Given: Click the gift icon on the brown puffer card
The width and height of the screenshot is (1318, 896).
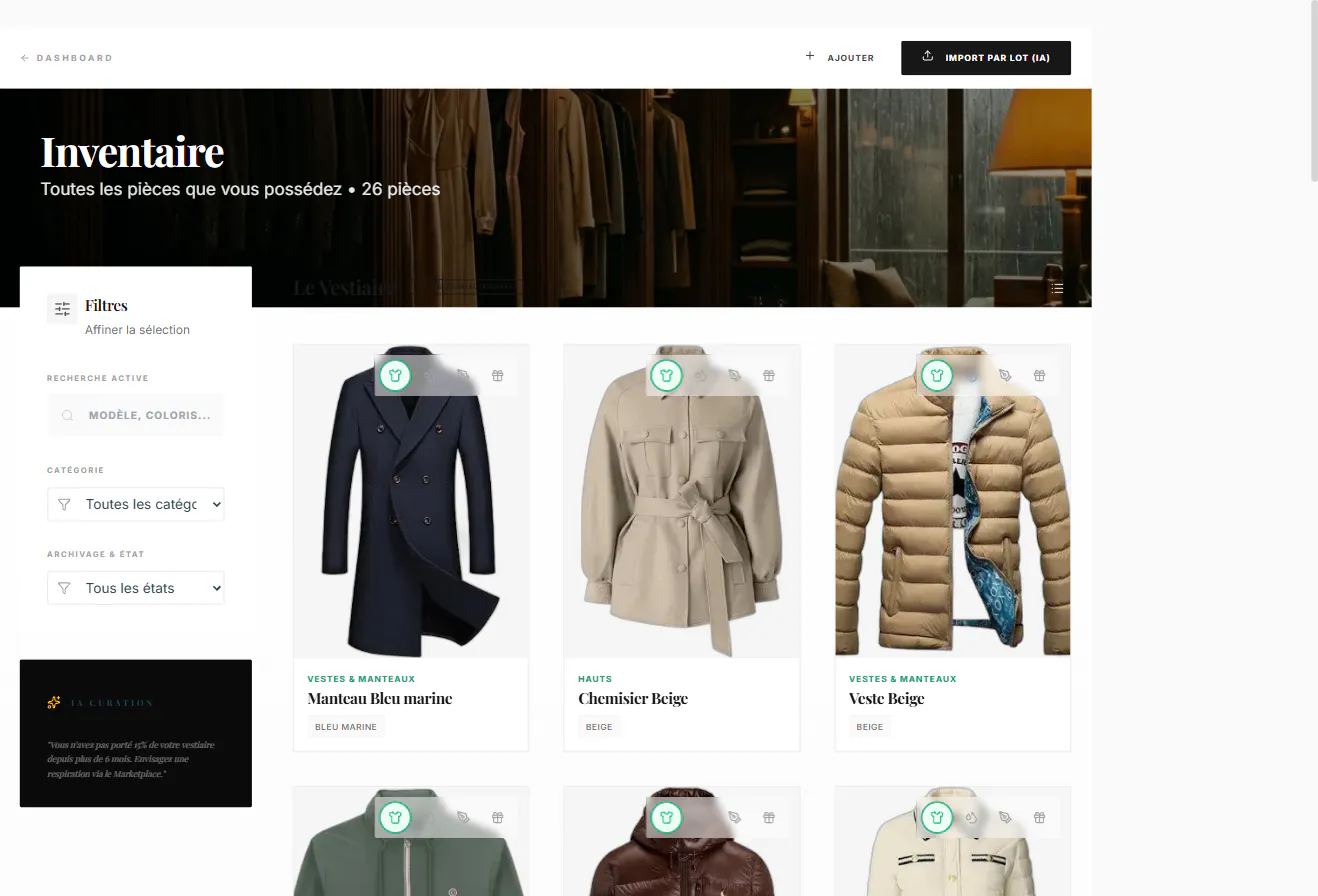Looking at the screenshot, I should (x=768, y=817).
